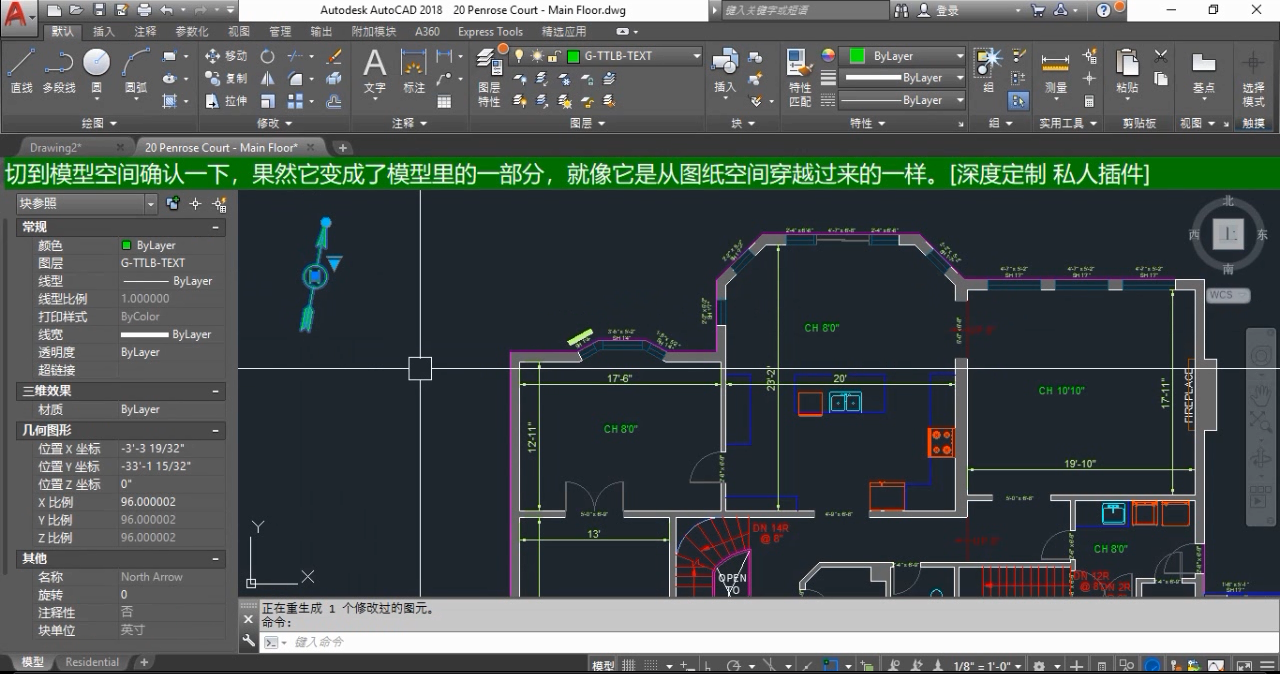
Task: Switch to the Express Tools ribbon tab
Action: click(x=490, y=31)
